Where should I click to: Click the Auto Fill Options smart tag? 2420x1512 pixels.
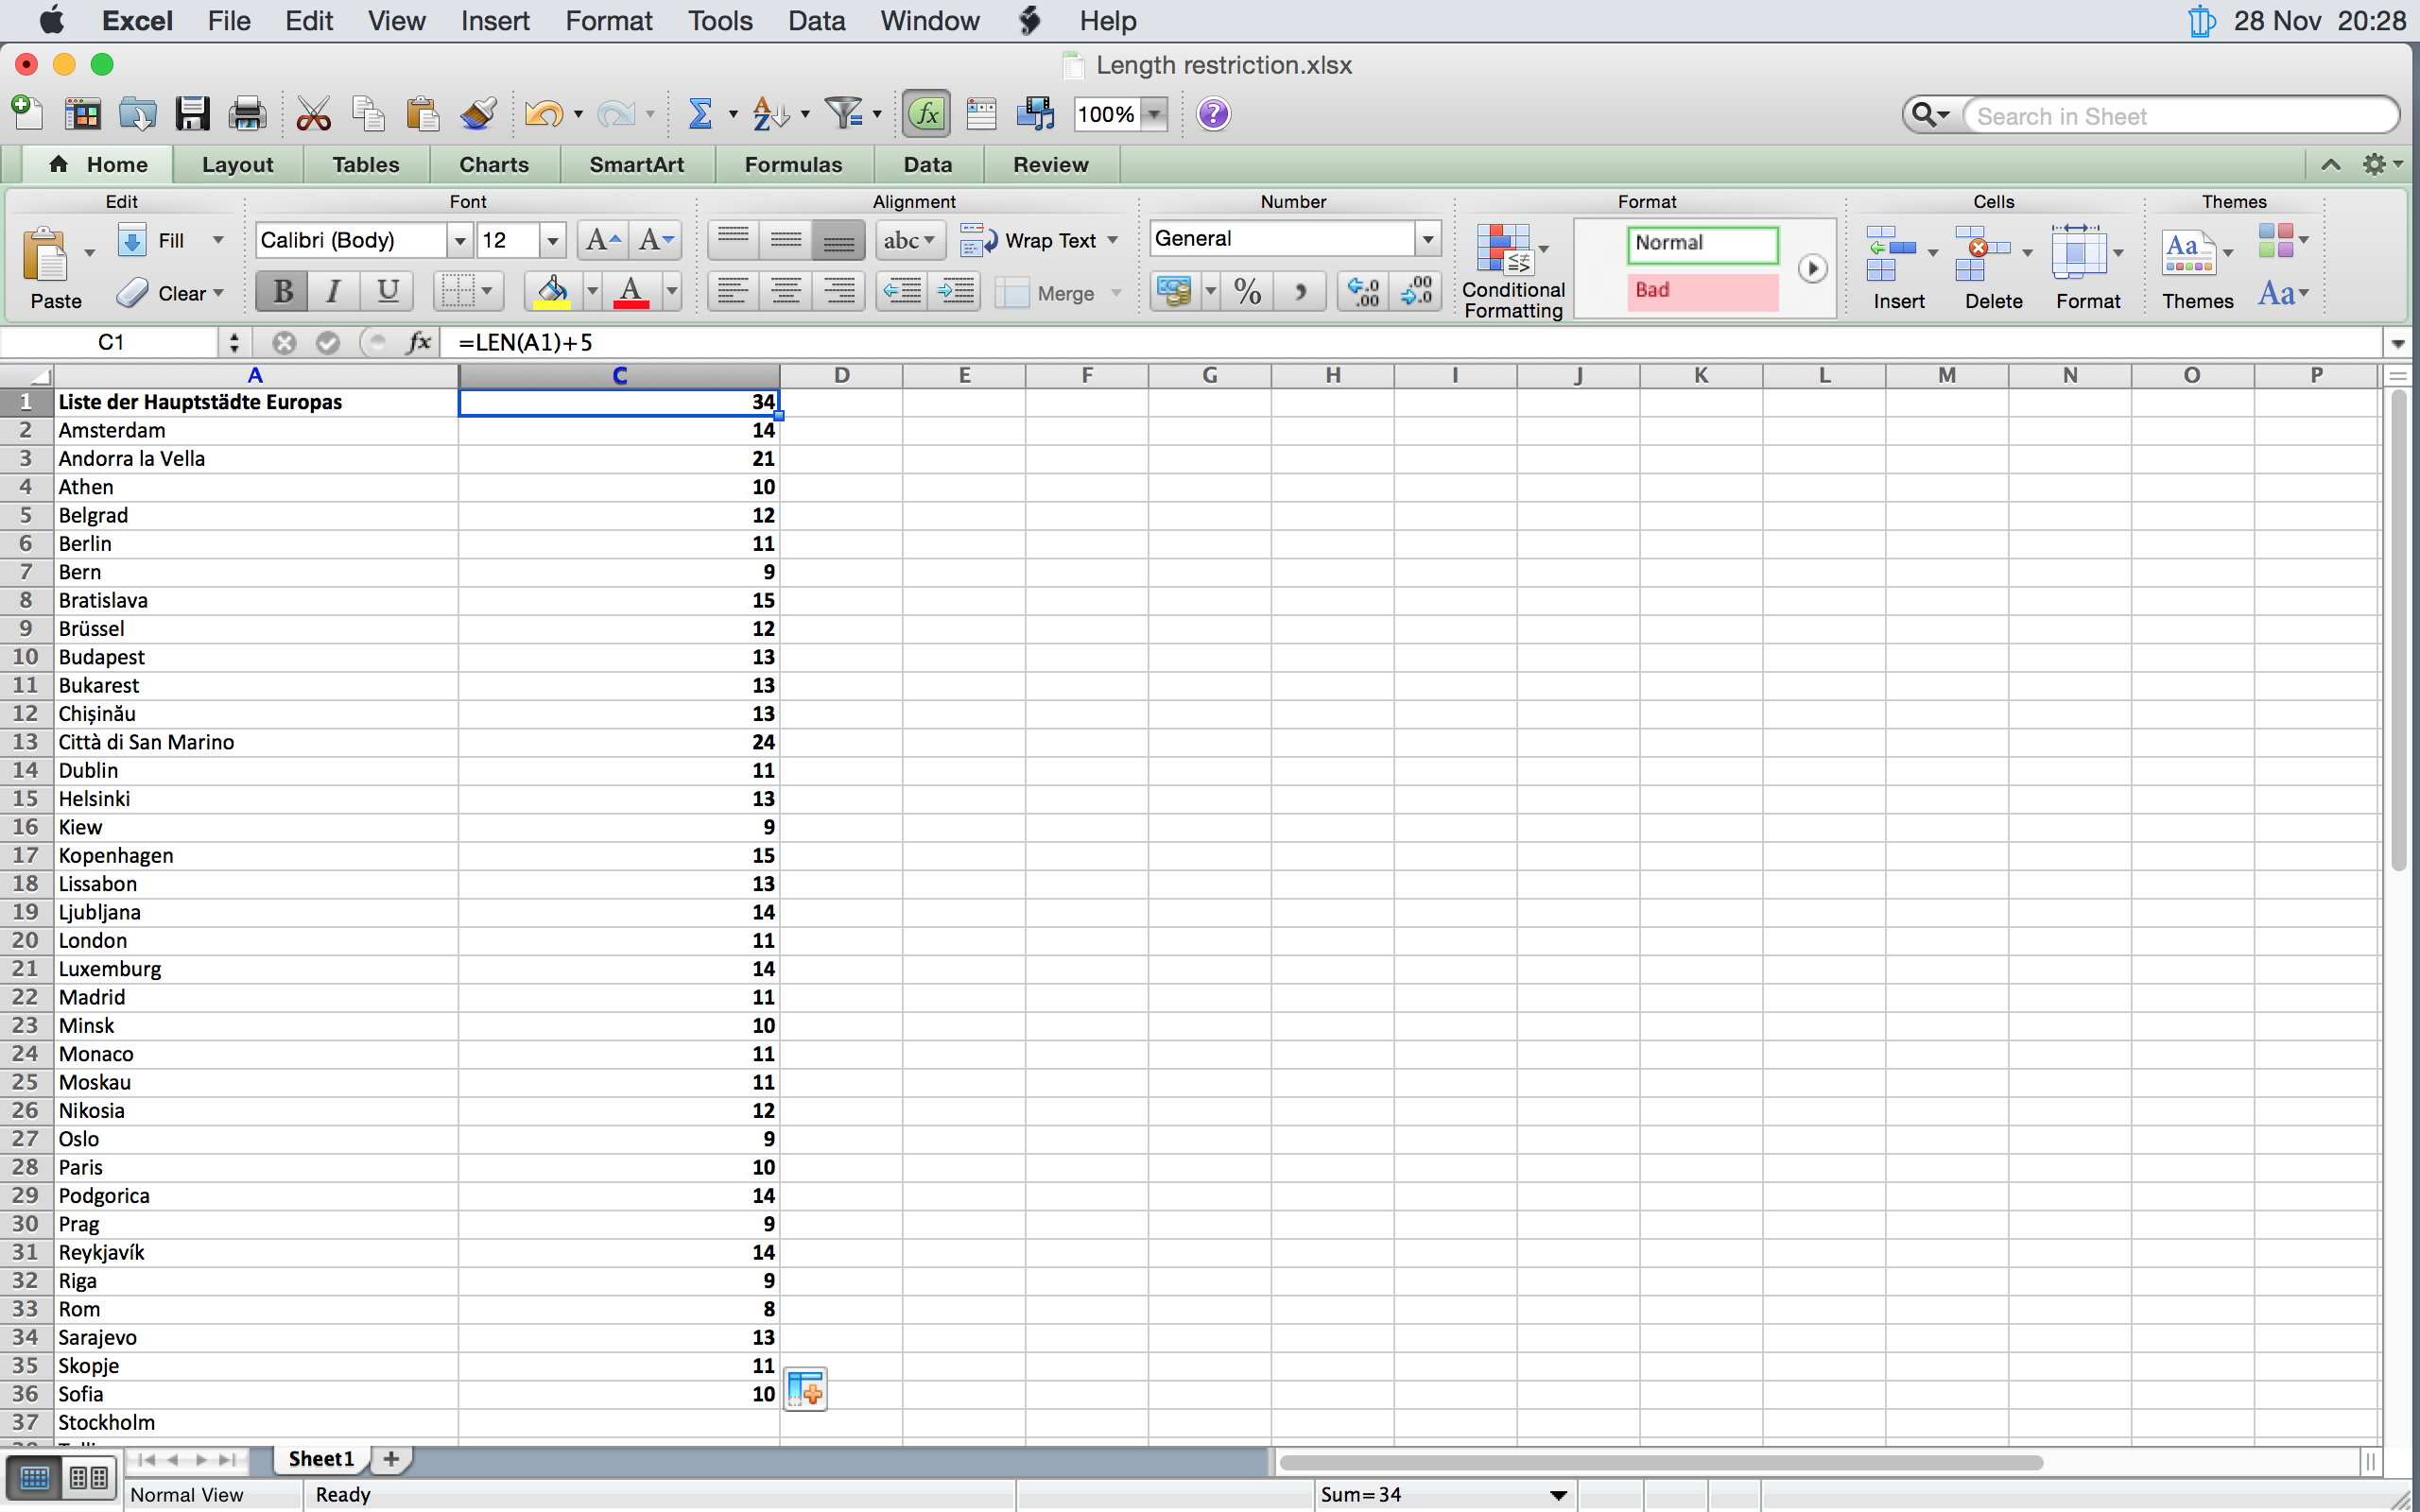click(x=805, y=1389)
